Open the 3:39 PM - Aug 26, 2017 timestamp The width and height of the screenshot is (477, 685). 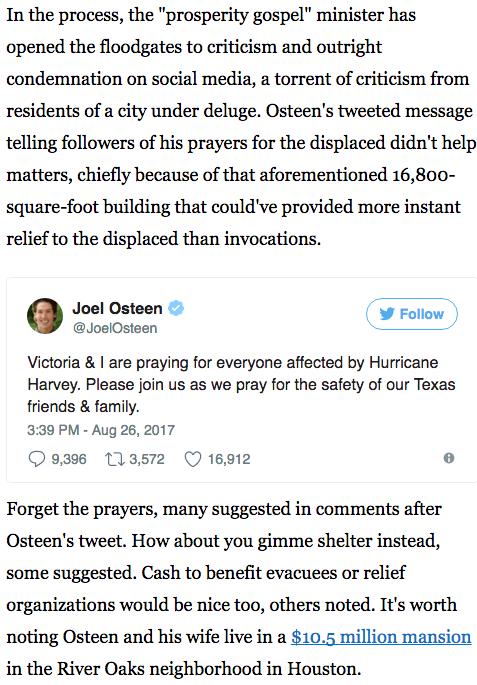click(101, 430)
